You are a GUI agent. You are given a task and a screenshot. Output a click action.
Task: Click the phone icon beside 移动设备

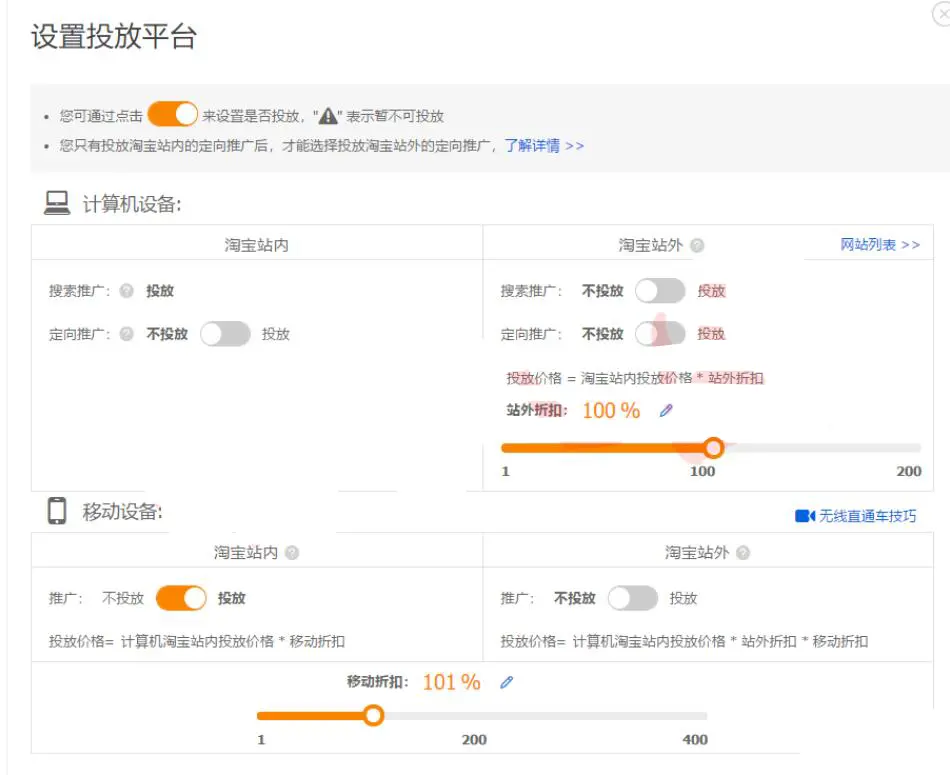pos(57,510)
